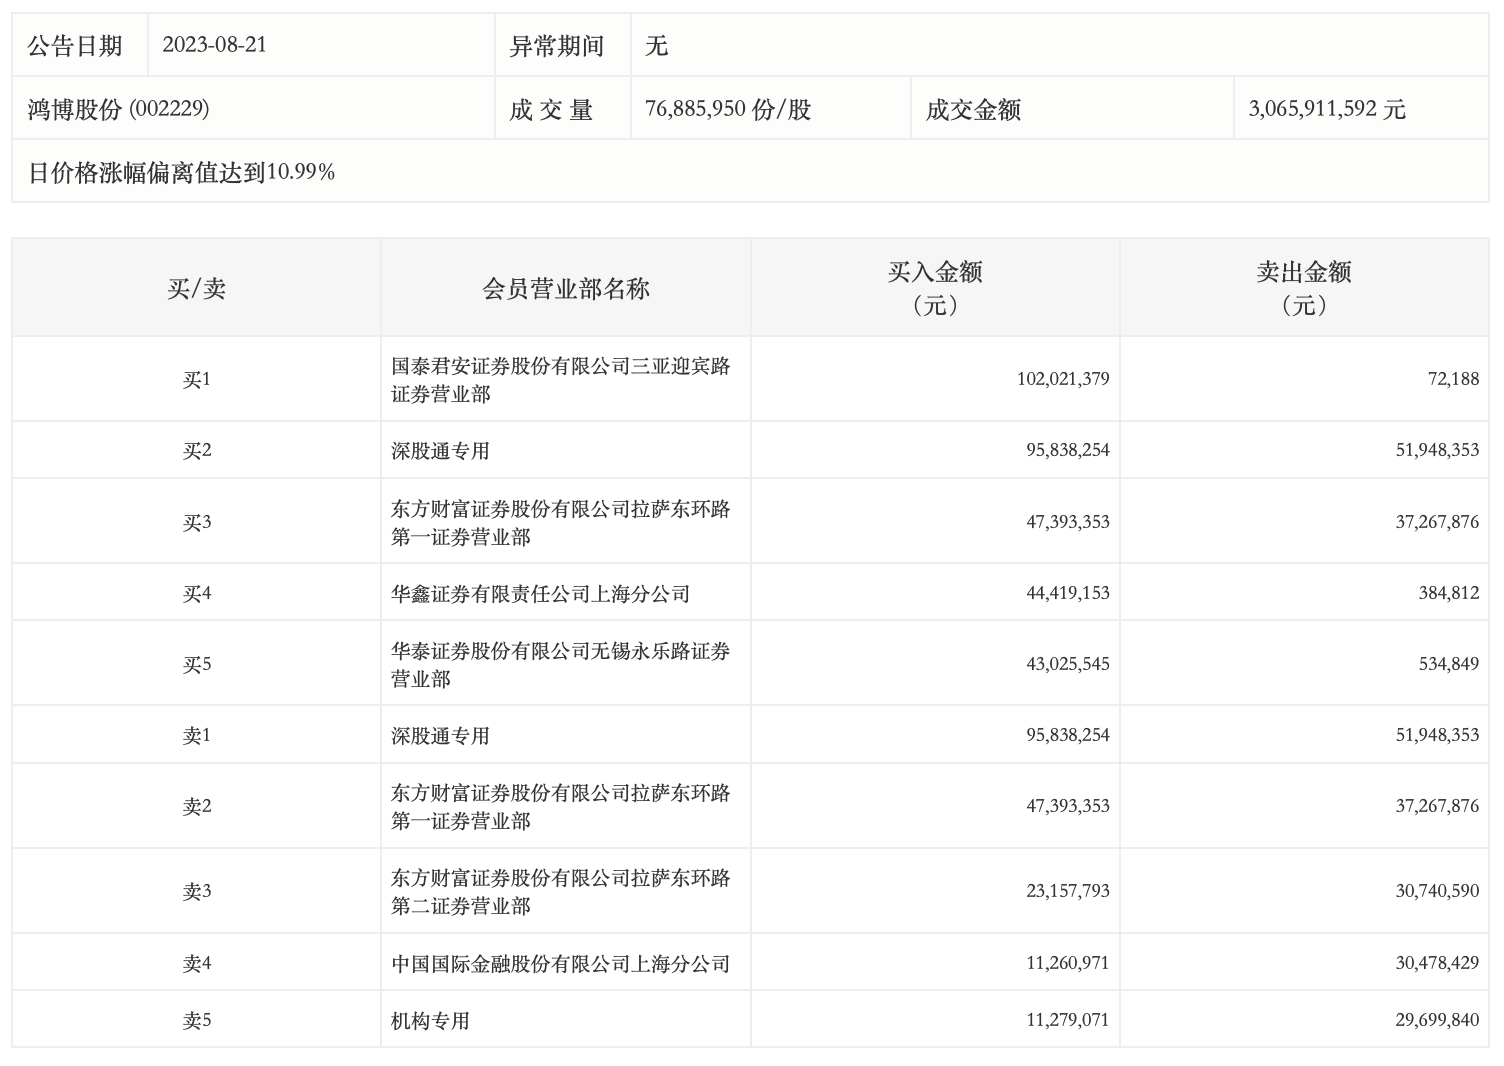Viewport: 1504px width, 1066px height.
Task: Click the 卖3 row label
Action: pos(196,892)
